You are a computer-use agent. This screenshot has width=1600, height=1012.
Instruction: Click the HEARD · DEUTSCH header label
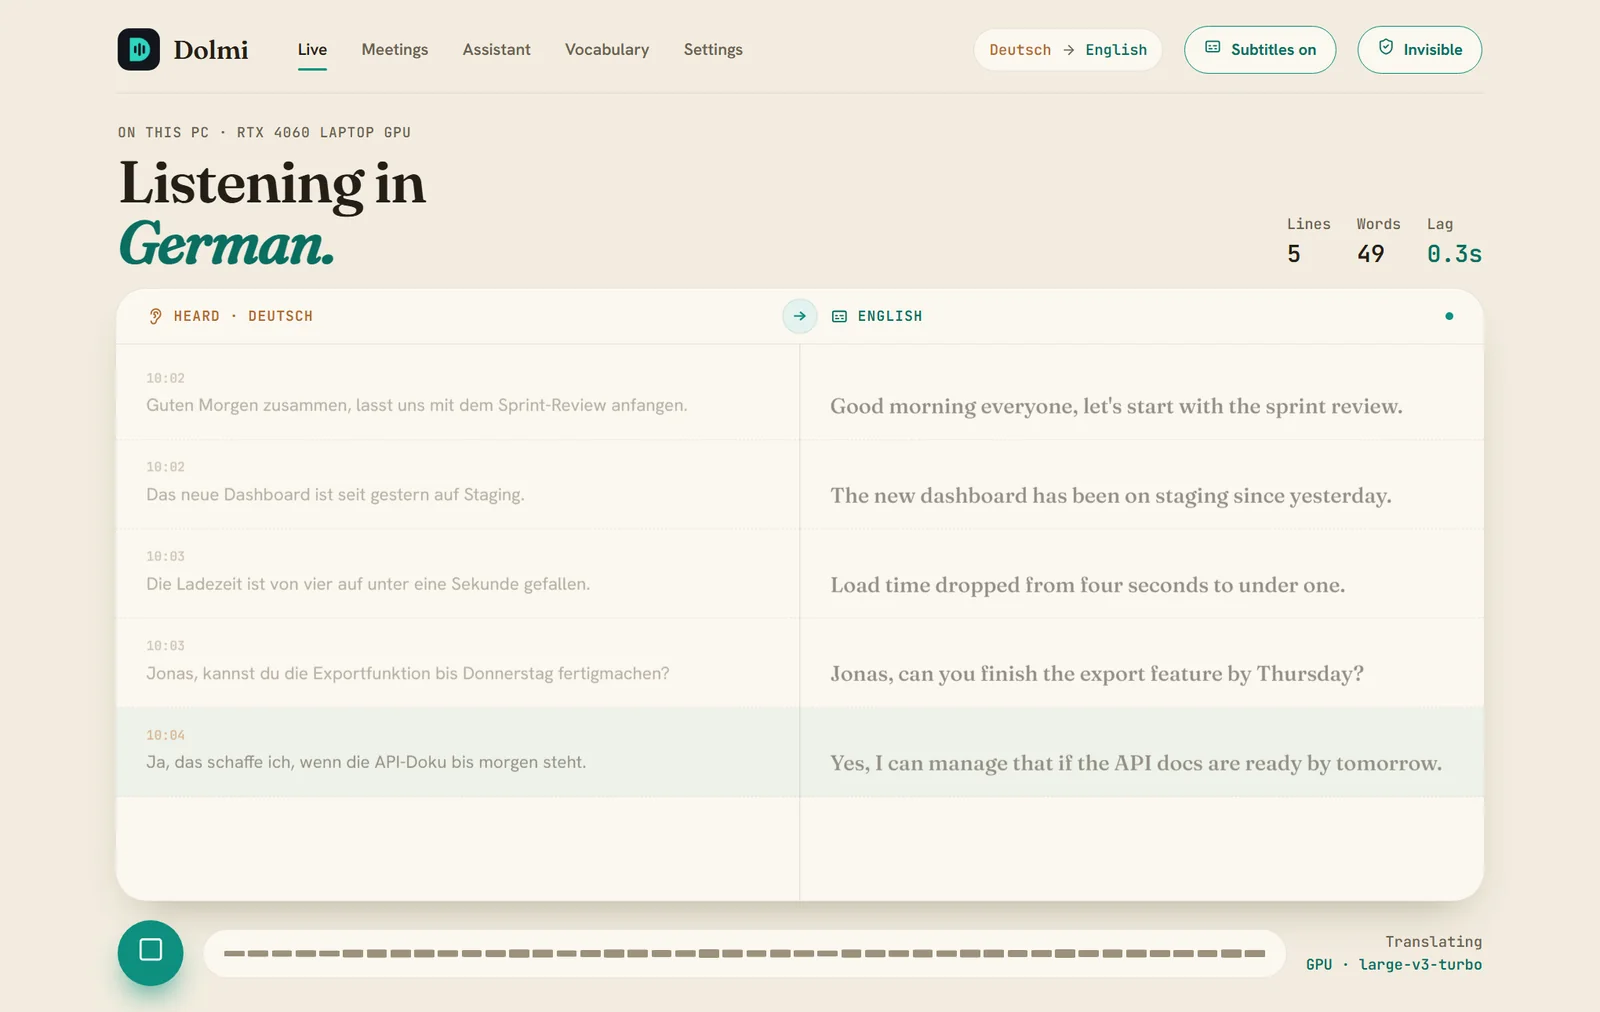[243, 316]
